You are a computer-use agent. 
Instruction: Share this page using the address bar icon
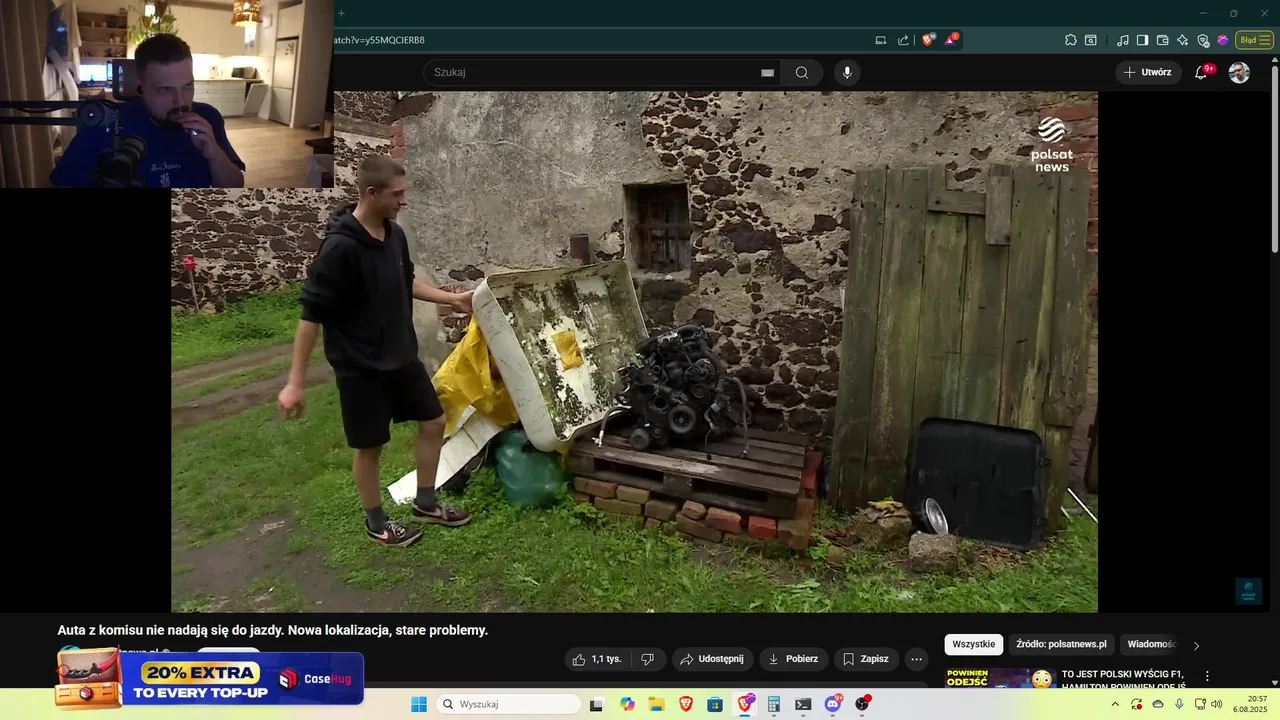click(x=903, y=40)
